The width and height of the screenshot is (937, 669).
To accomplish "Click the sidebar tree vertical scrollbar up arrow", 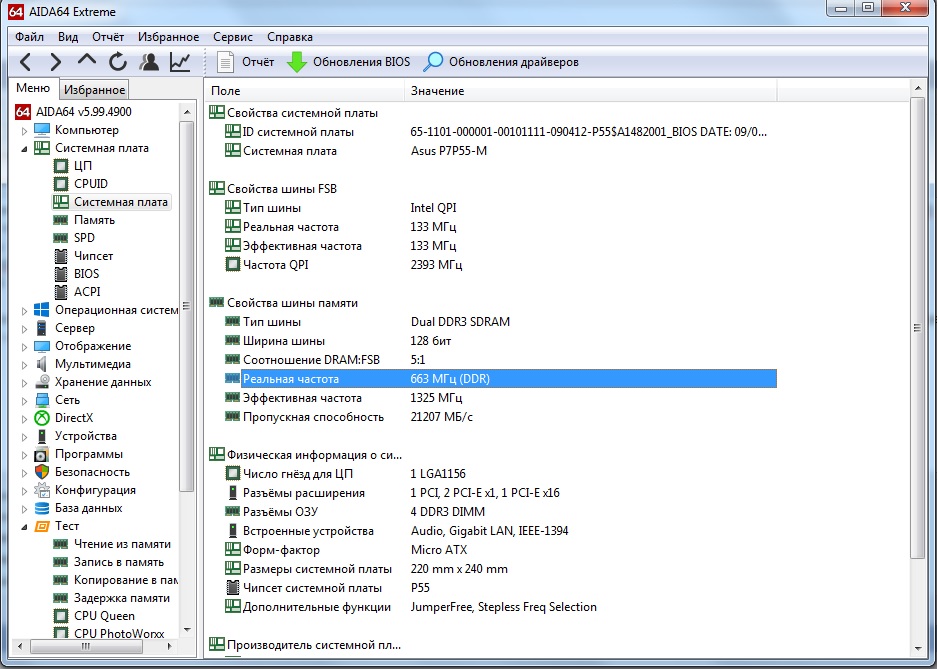I will pos(187,112).
